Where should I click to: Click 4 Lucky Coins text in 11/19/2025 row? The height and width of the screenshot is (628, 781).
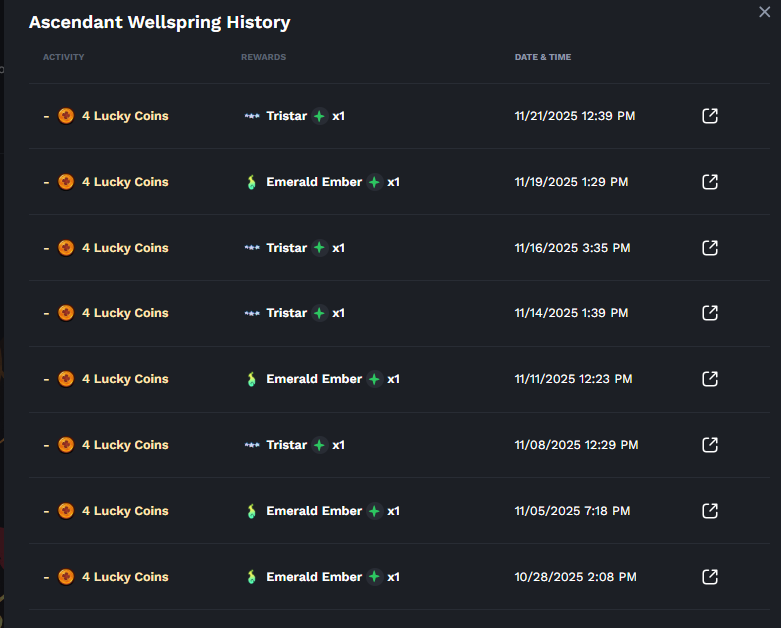tap(125, 182)
